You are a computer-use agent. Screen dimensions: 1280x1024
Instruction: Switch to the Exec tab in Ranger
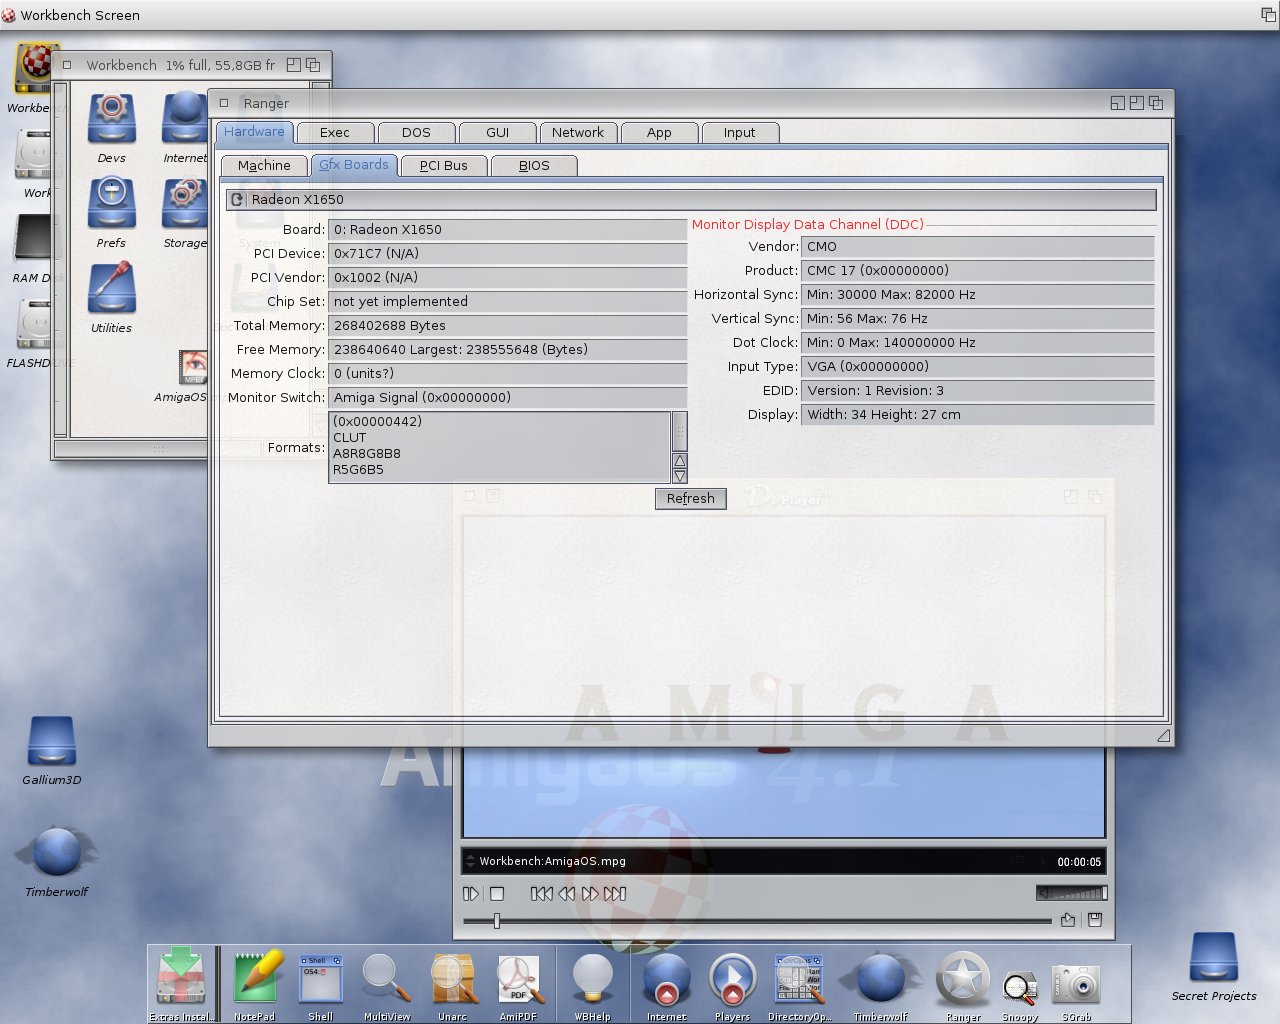click(x=335, y=132)
